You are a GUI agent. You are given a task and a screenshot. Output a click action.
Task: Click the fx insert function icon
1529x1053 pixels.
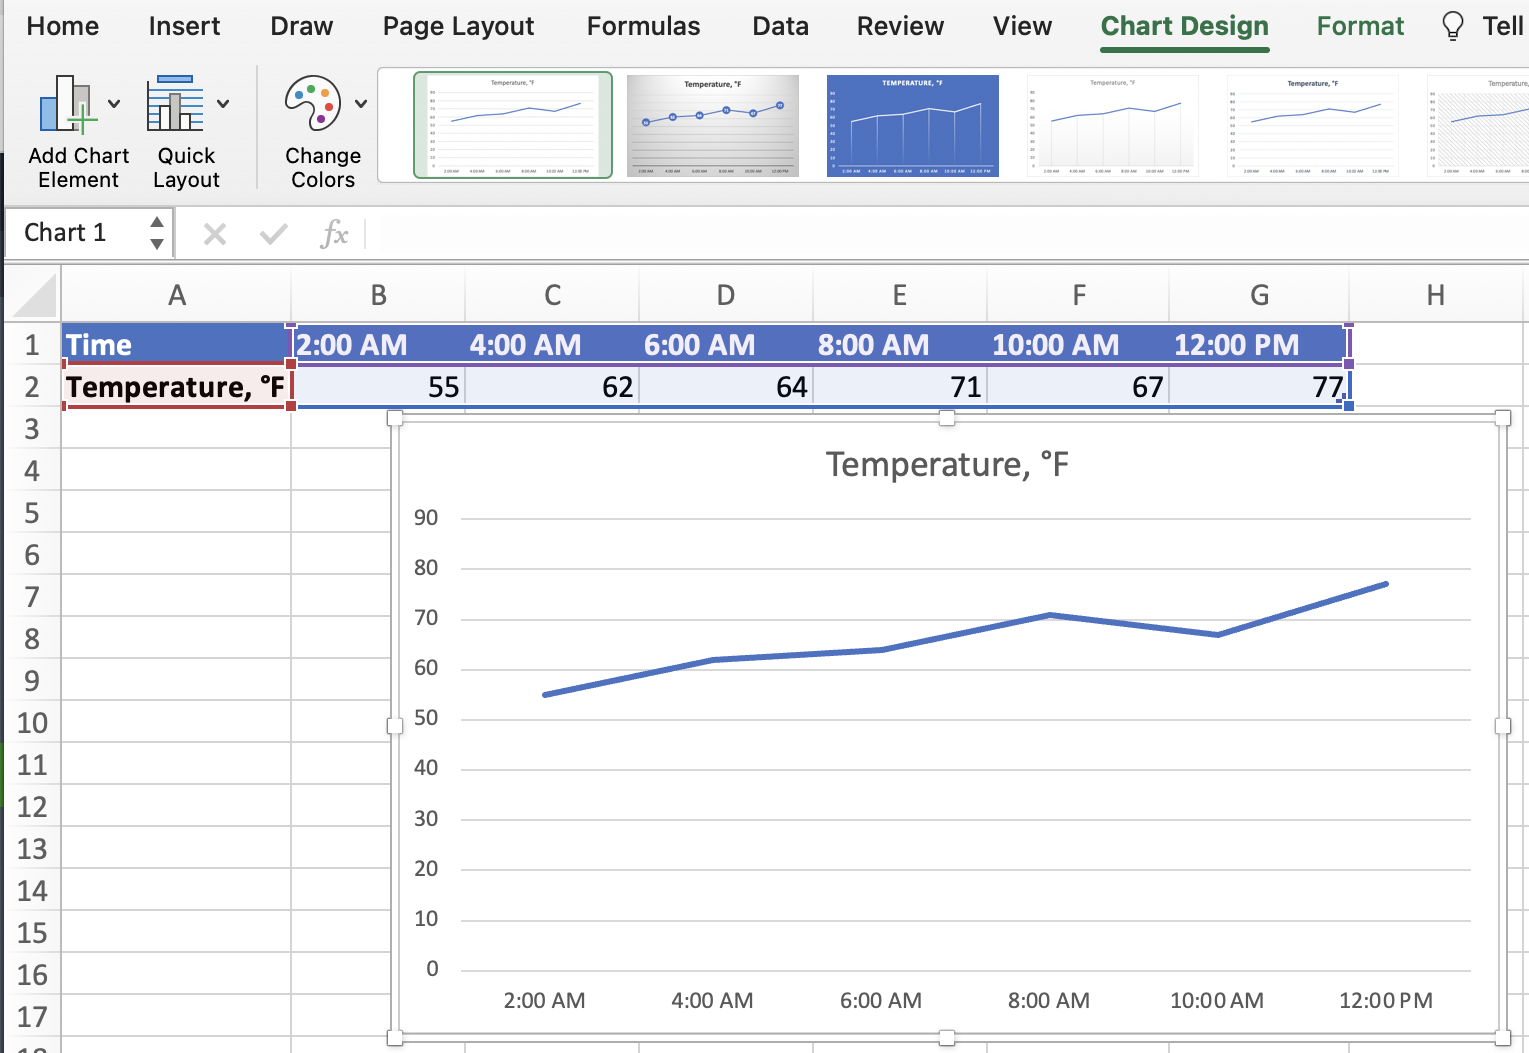(x=334, y=234)
